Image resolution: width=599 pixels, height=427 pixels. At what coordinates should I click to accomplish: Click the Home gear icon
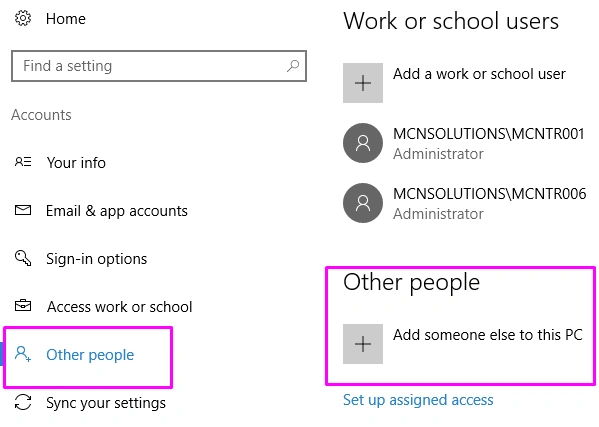click(23, 18)
